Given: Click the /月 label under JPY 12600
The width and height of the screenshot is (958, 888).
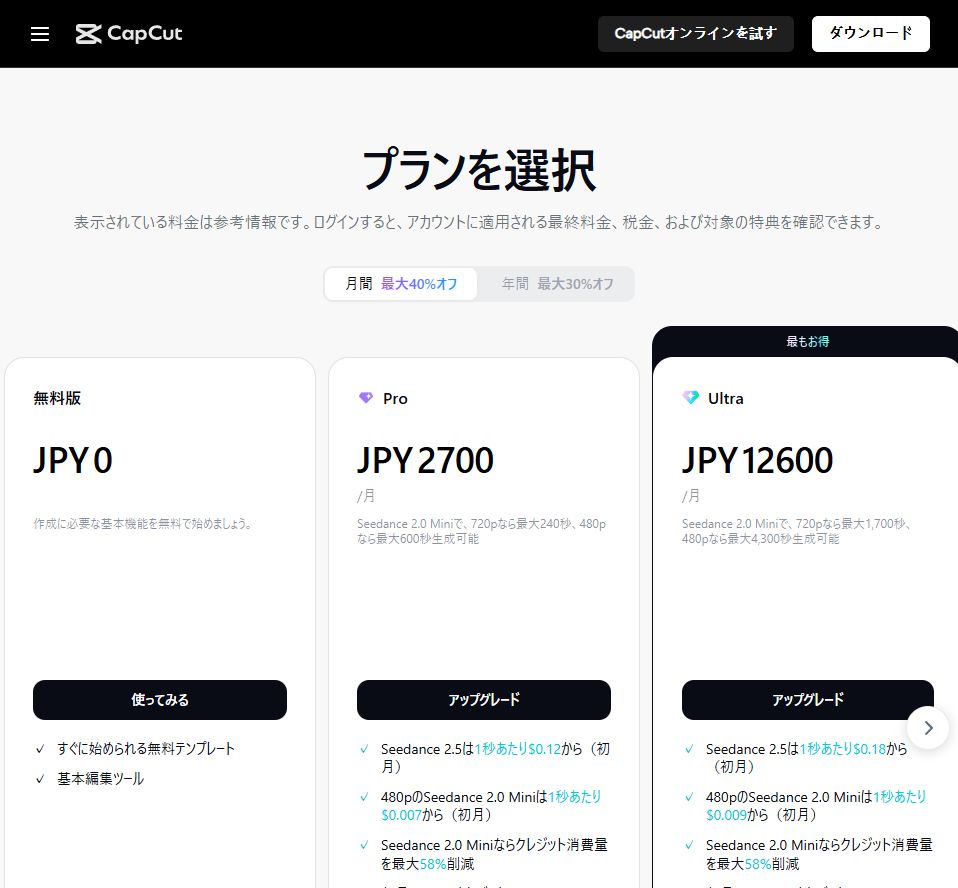Looking at the screenshot, I should click(x=691, y=496).
